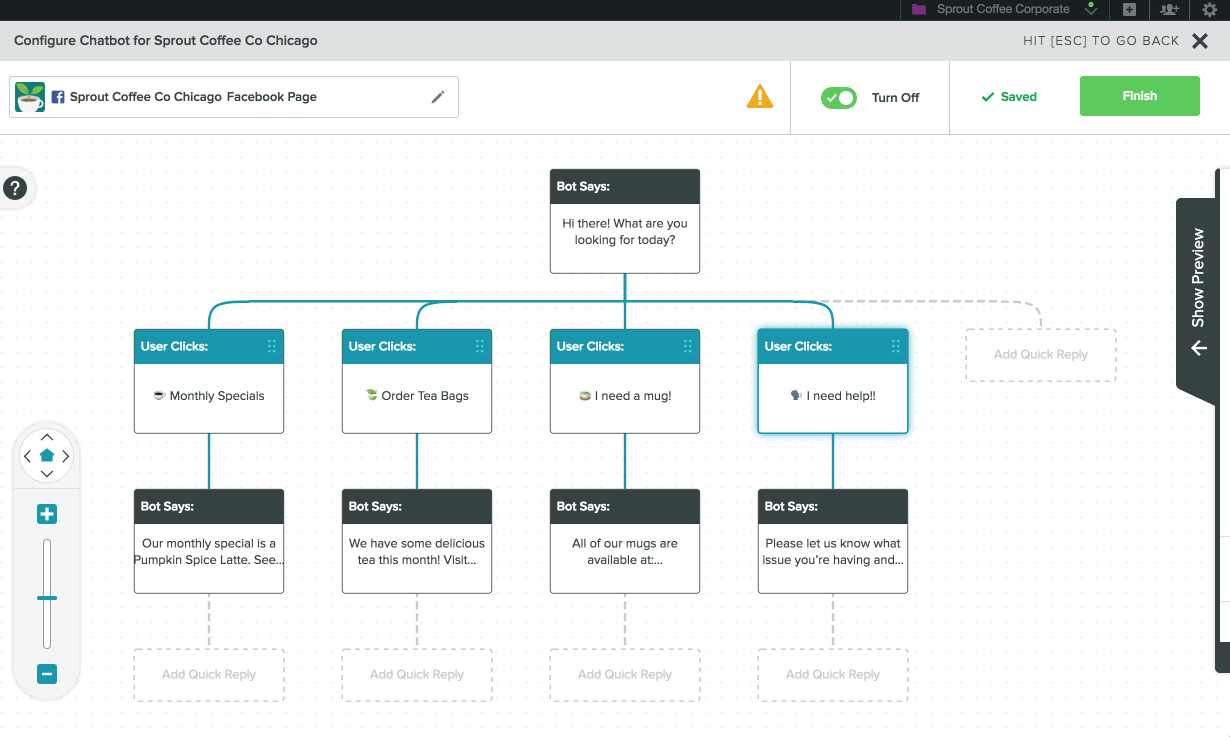This screenshot has height=737, width=1230.
Task: Add Quick Reply under issue you're having message
Action: 833,674
